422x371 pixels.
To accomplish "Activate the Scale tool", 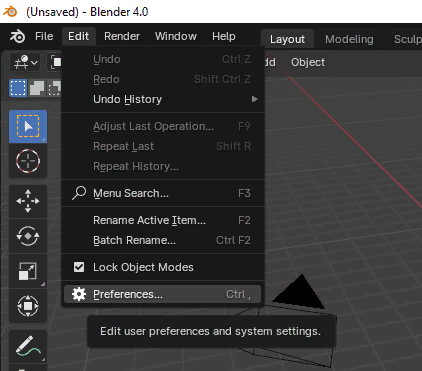I will tap(28, 271).
